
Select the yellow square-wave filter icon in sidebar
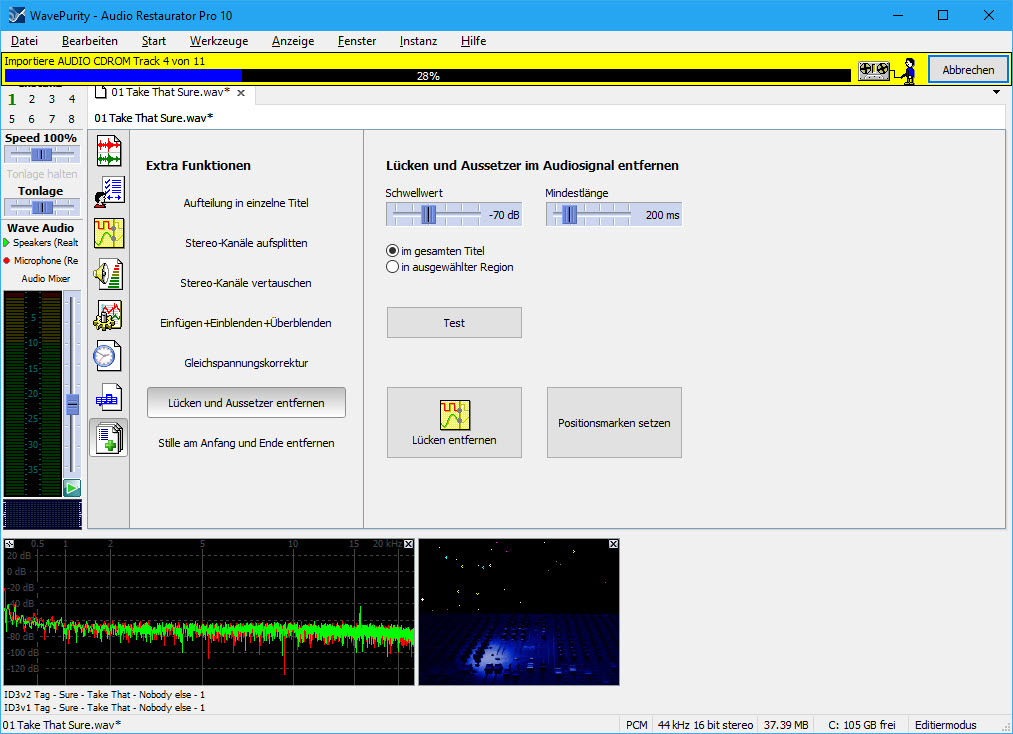(x=109, y=233)
